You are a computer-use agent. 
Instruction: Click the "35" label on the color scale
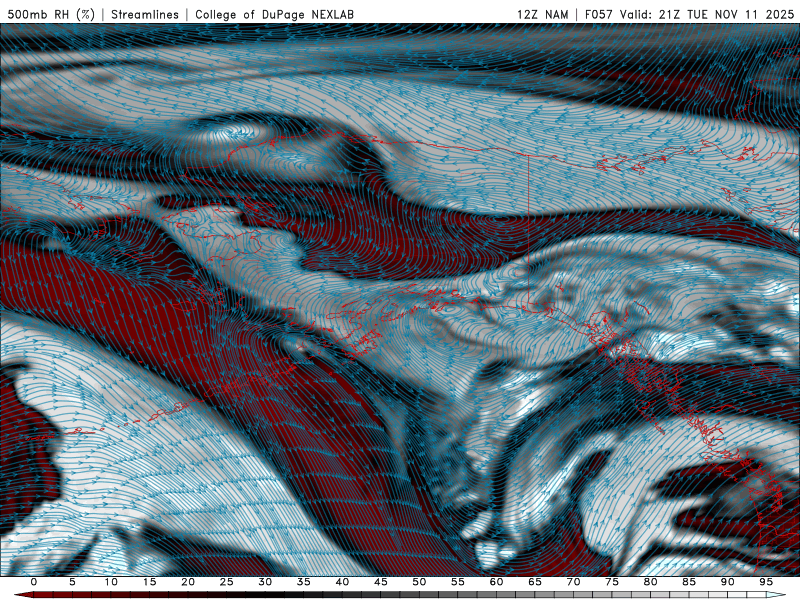[304, 582]
